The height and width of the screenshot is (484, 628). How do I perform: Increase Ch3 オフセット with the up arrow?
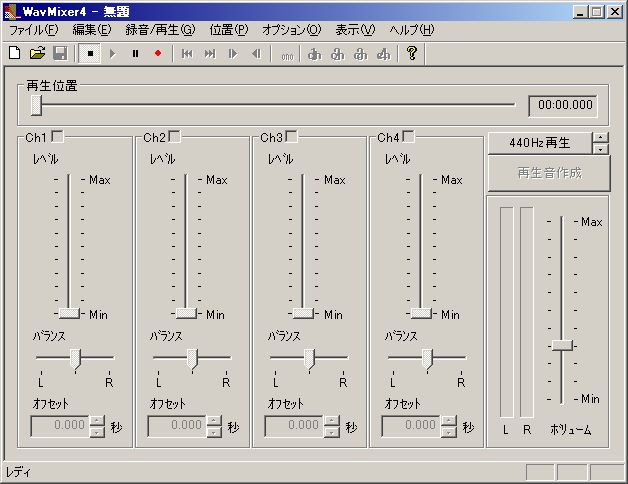[331, 421]
